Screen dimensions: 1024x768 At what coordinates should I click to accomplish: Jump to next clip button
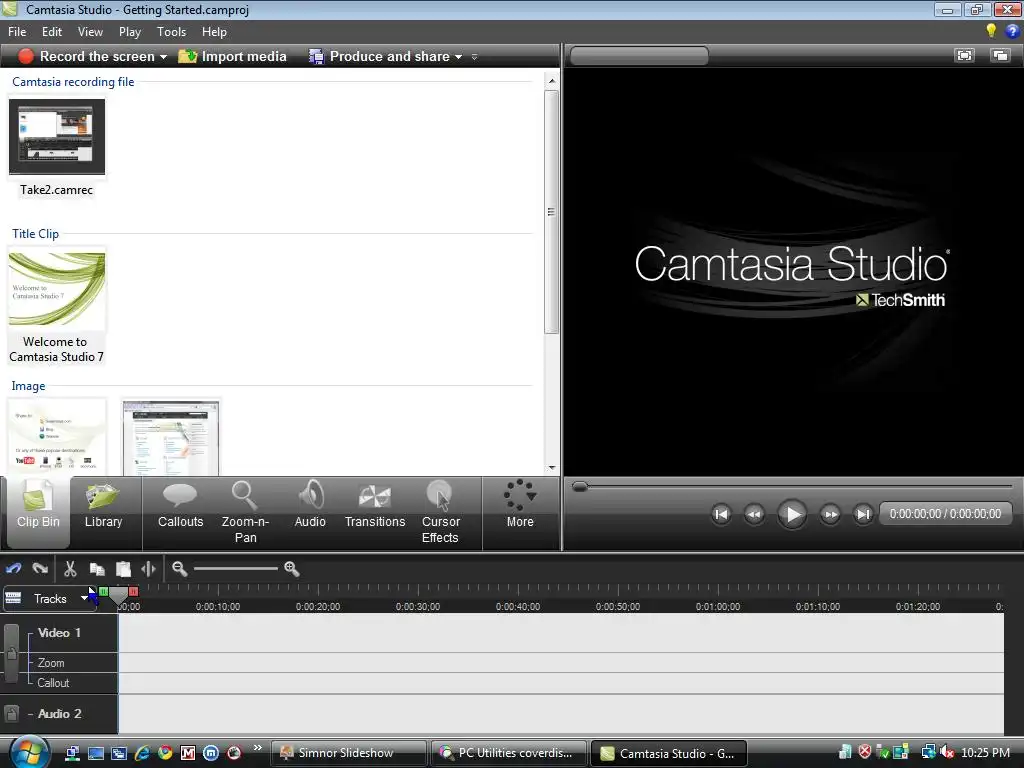(863, 514)
